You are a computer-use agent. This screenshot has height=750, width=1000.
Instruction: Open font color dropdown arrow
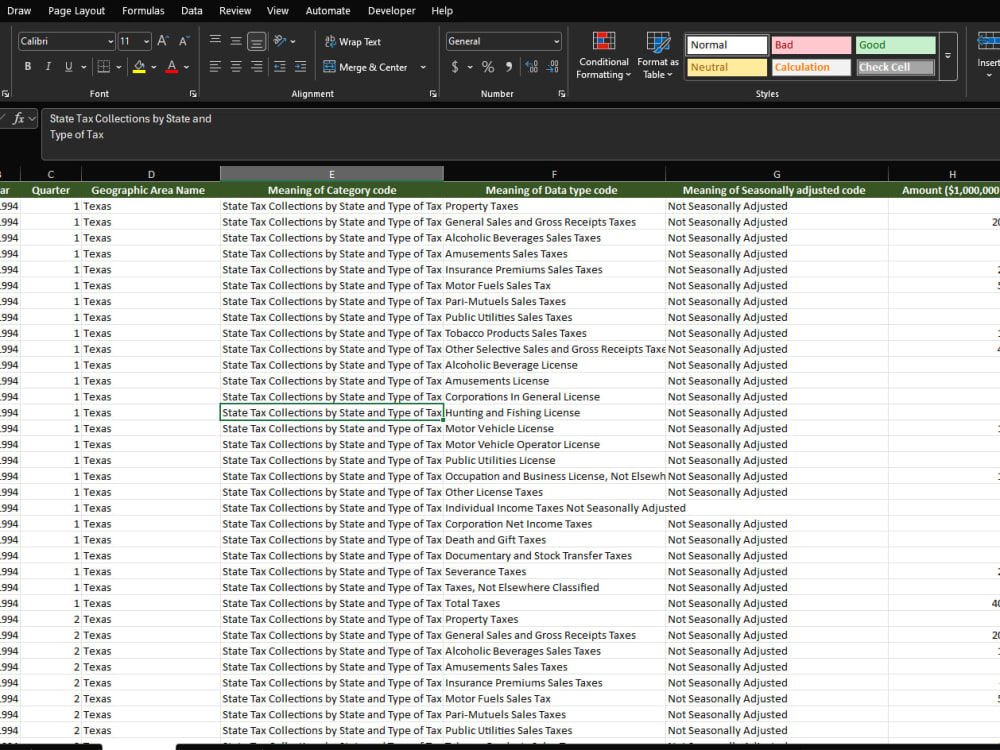(x=186, y=67)
